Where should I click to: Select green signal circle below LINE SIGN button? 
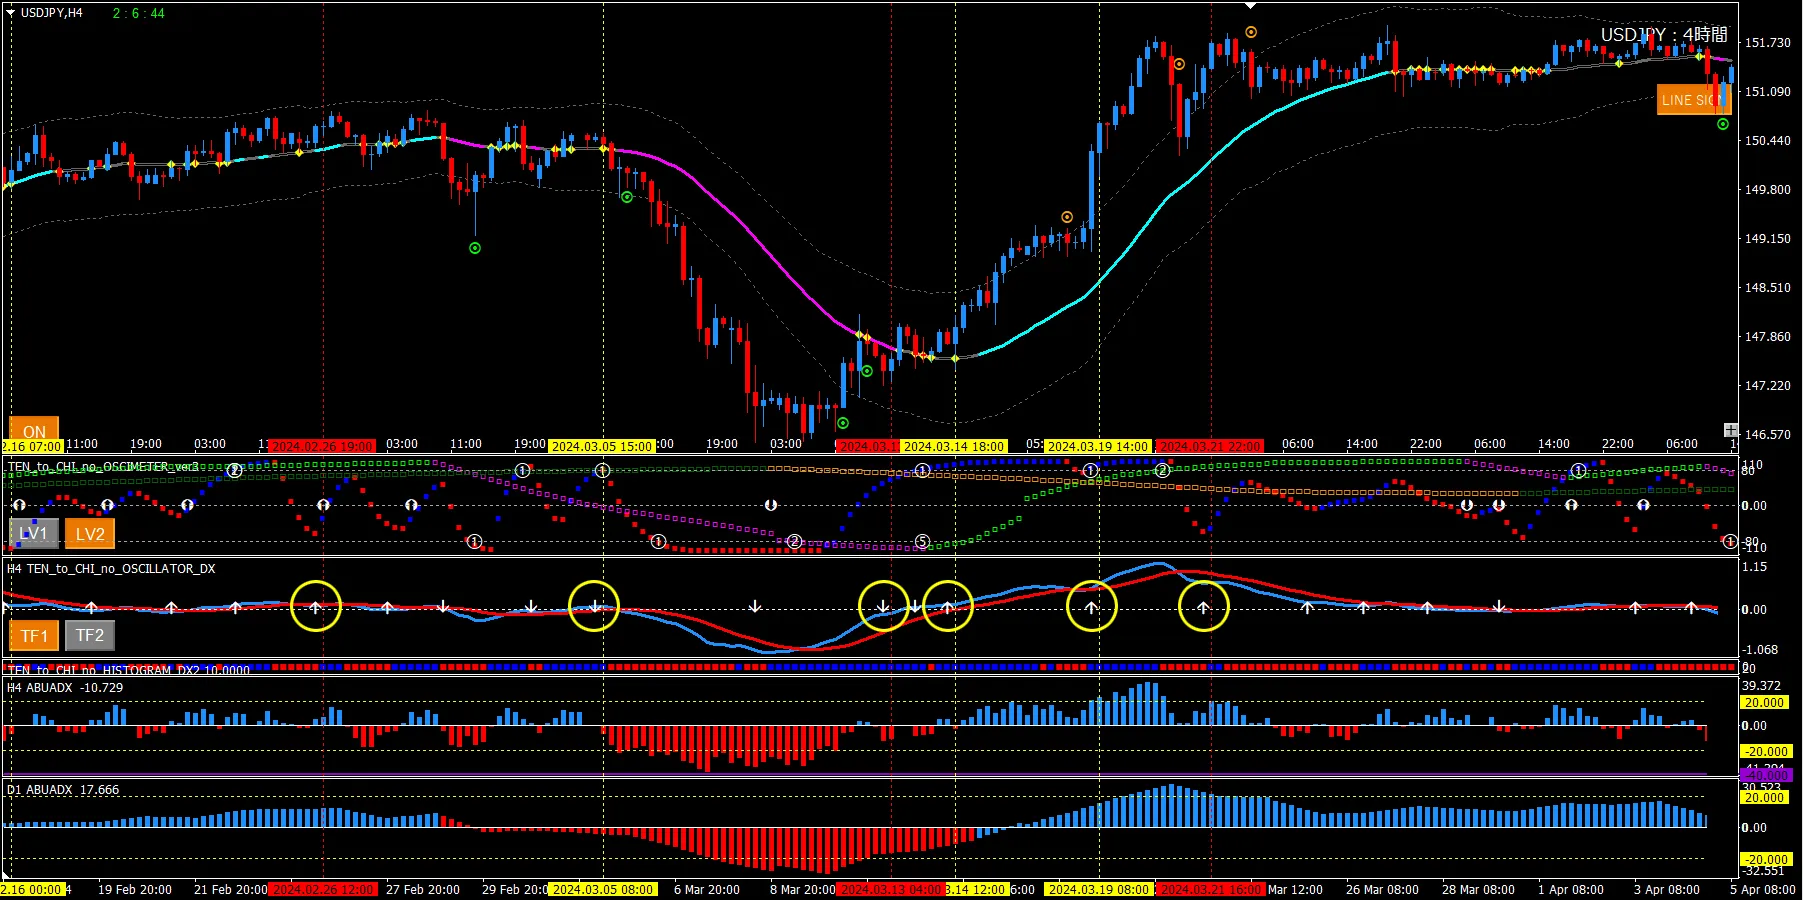pos(1723,124)
